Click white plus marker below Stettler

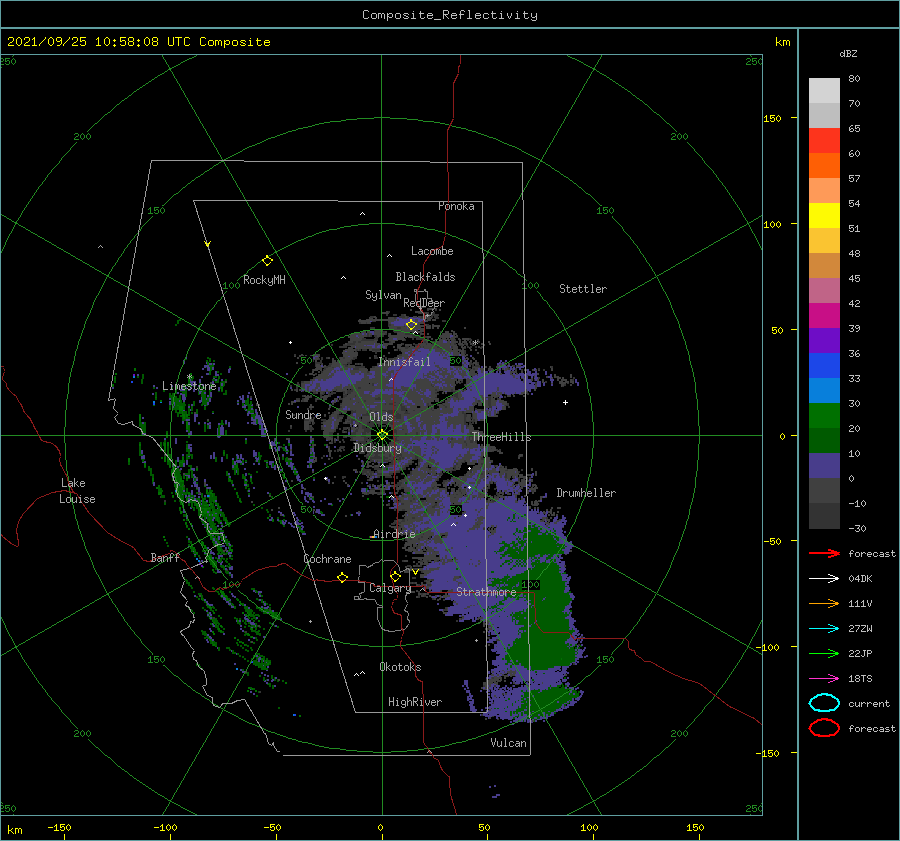click(565, 402)
